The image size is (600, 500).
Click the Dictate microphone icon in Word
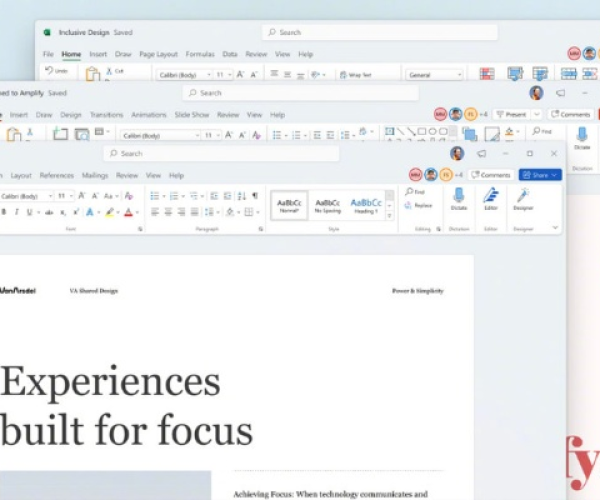(458, 196)
